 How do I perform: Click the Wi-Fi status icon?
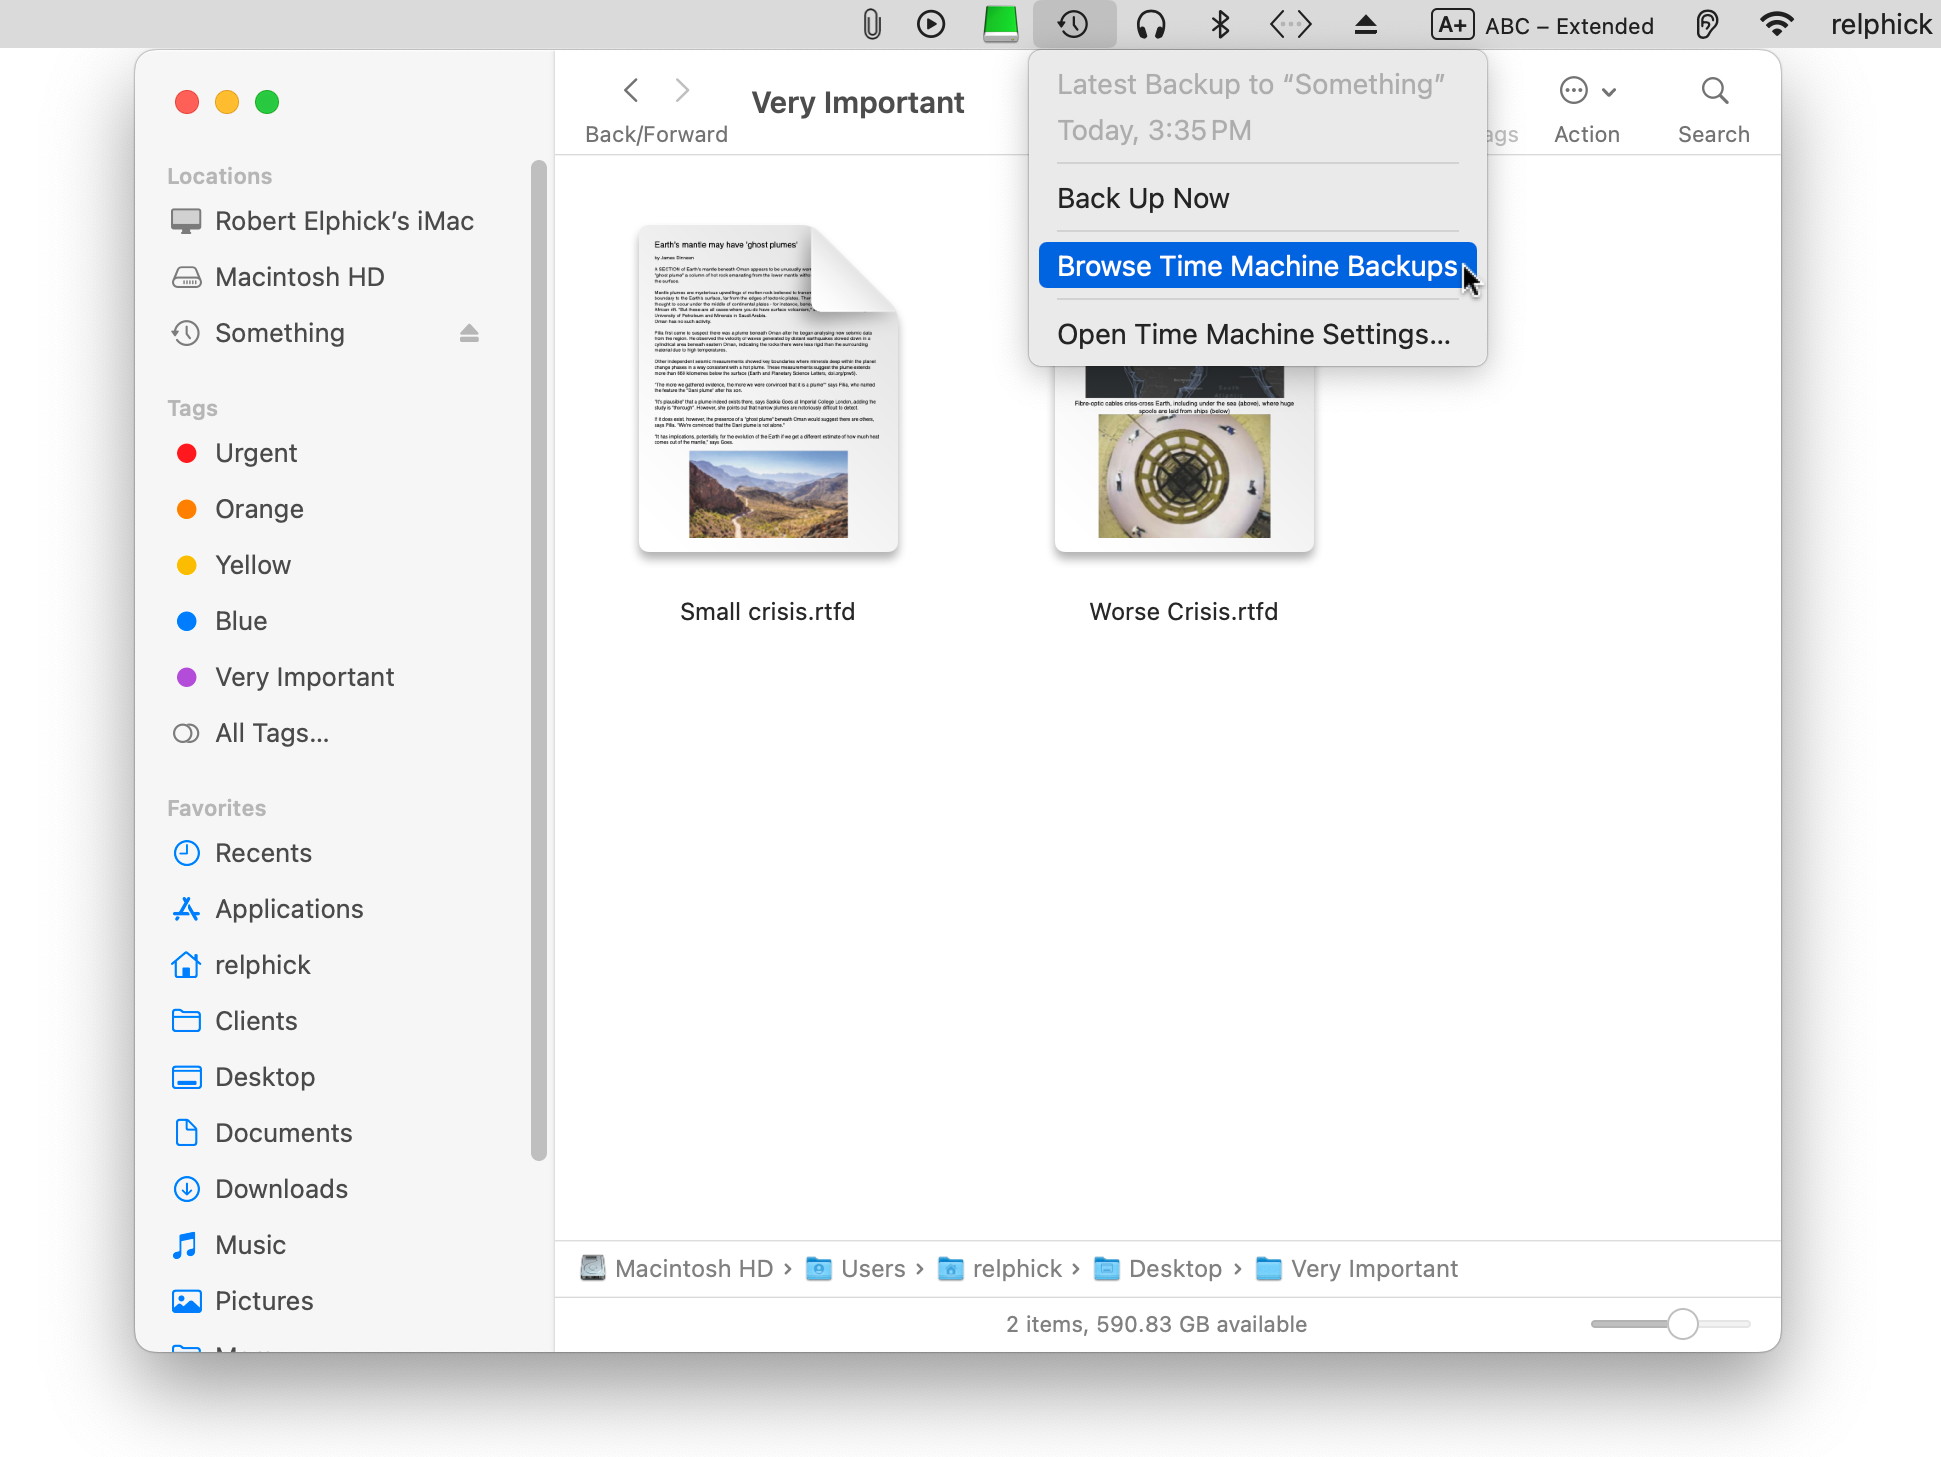click(1776, 24)
